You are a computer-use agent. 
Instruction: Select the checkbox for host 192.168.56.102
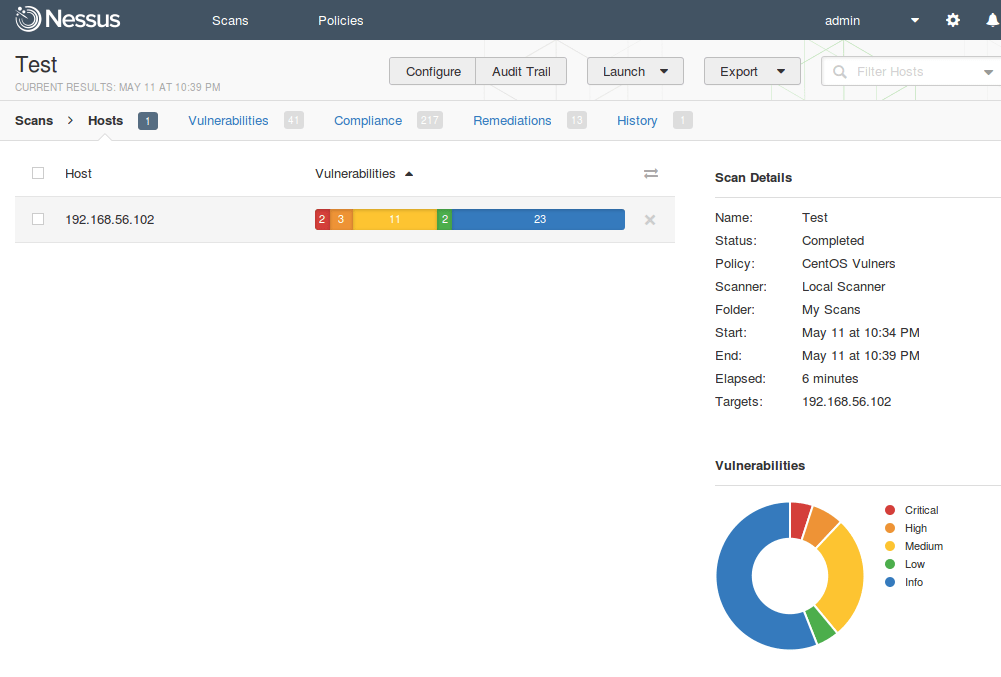(x=37, y=218)
